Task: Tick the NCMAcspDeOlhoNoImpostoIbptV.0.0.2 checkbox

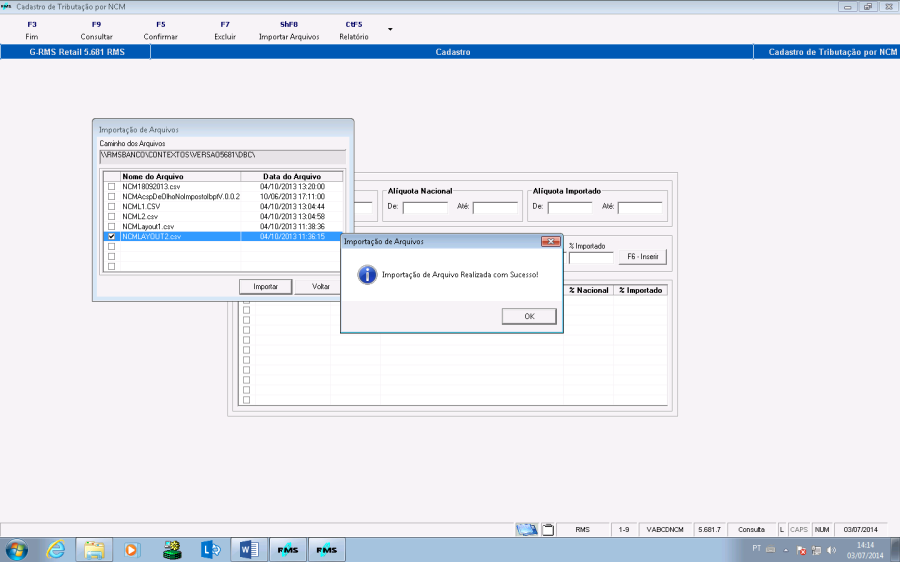Action: pyautogui.click(x=111, y=196)
